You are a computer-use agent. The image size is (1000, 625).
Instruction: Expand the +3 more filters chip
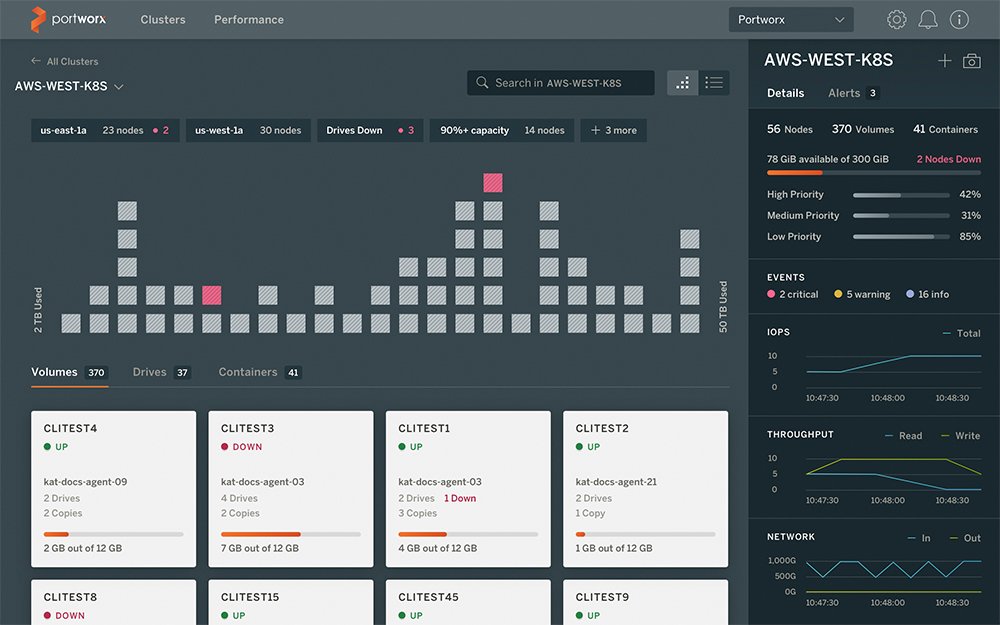[613, 130]
